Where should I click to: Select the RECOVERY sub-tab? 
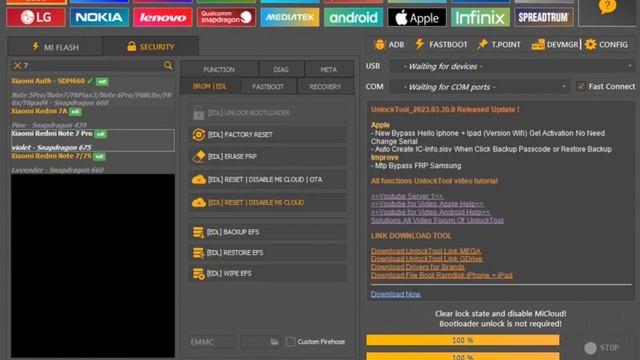[x=325, y=87]
